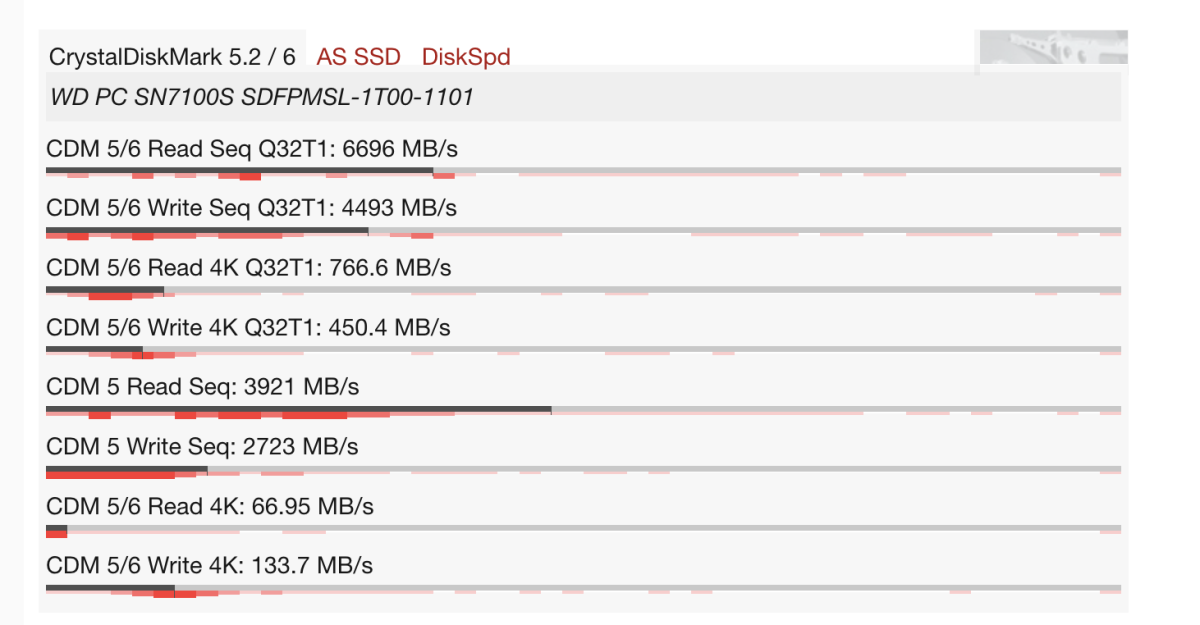Click the red bar under CDM 5 Write Seq
1200x625 pixels.
click(110, 475)
